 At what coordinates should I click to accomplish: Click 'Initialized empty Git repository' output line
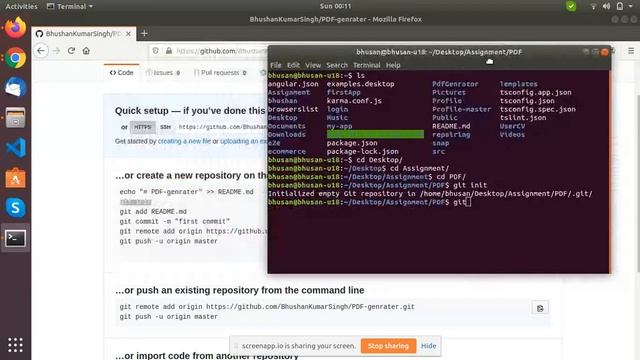click(430, 193)
